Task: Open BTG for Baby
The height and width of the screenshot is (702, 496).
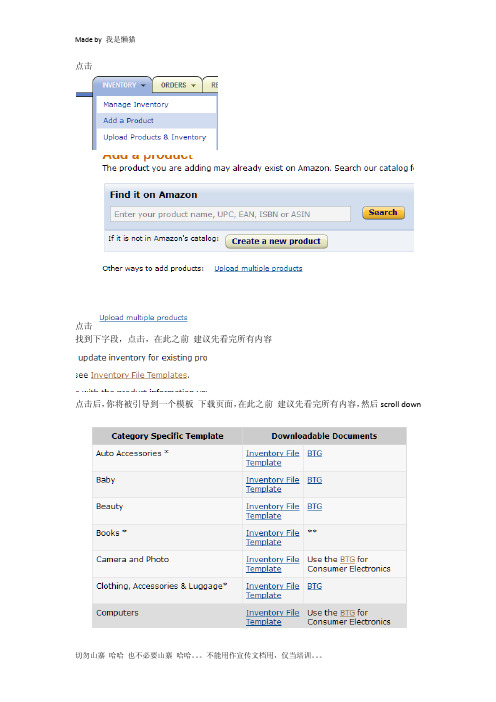Action: 315,479
